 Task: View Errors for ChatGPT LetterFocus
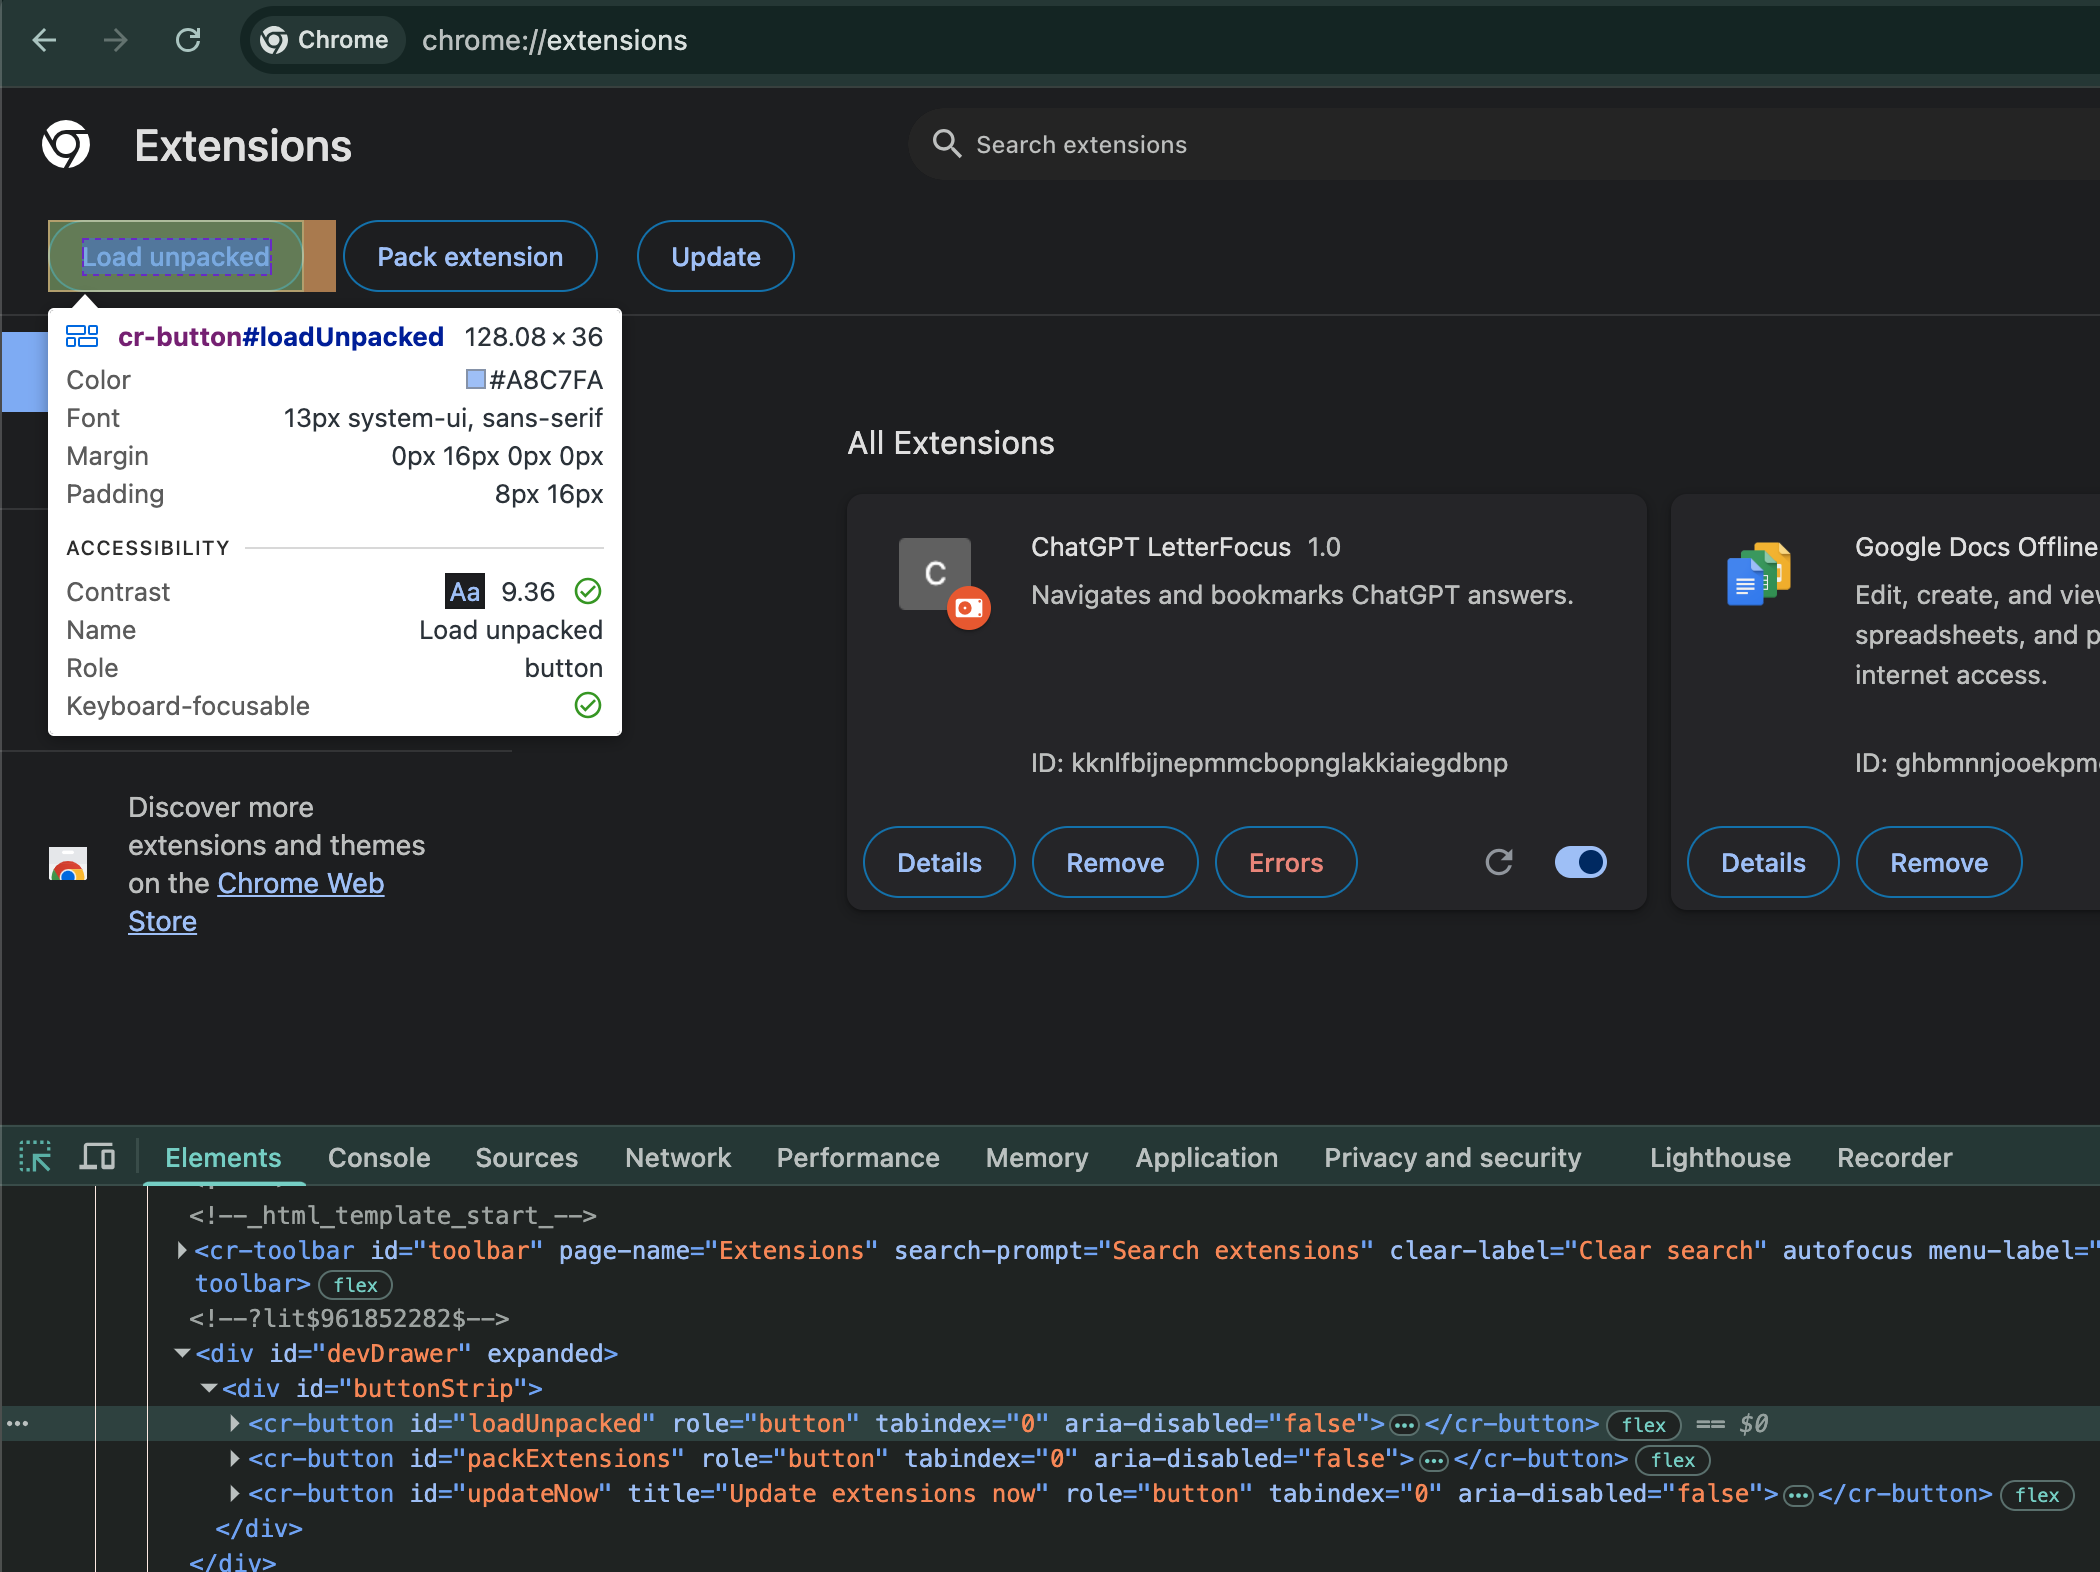pyautogui.click(x=1286, y=863)
